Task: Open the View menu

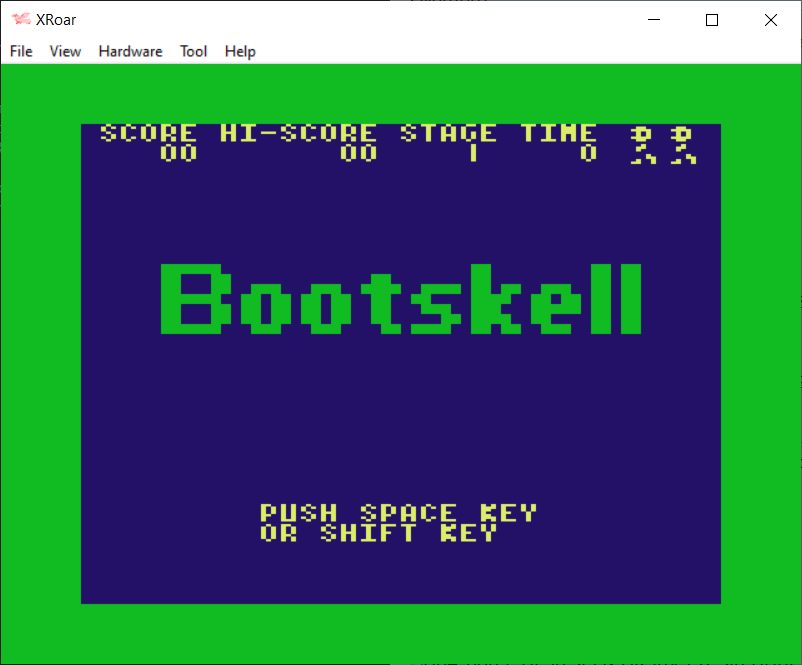Action: click(x=65, y=51)
